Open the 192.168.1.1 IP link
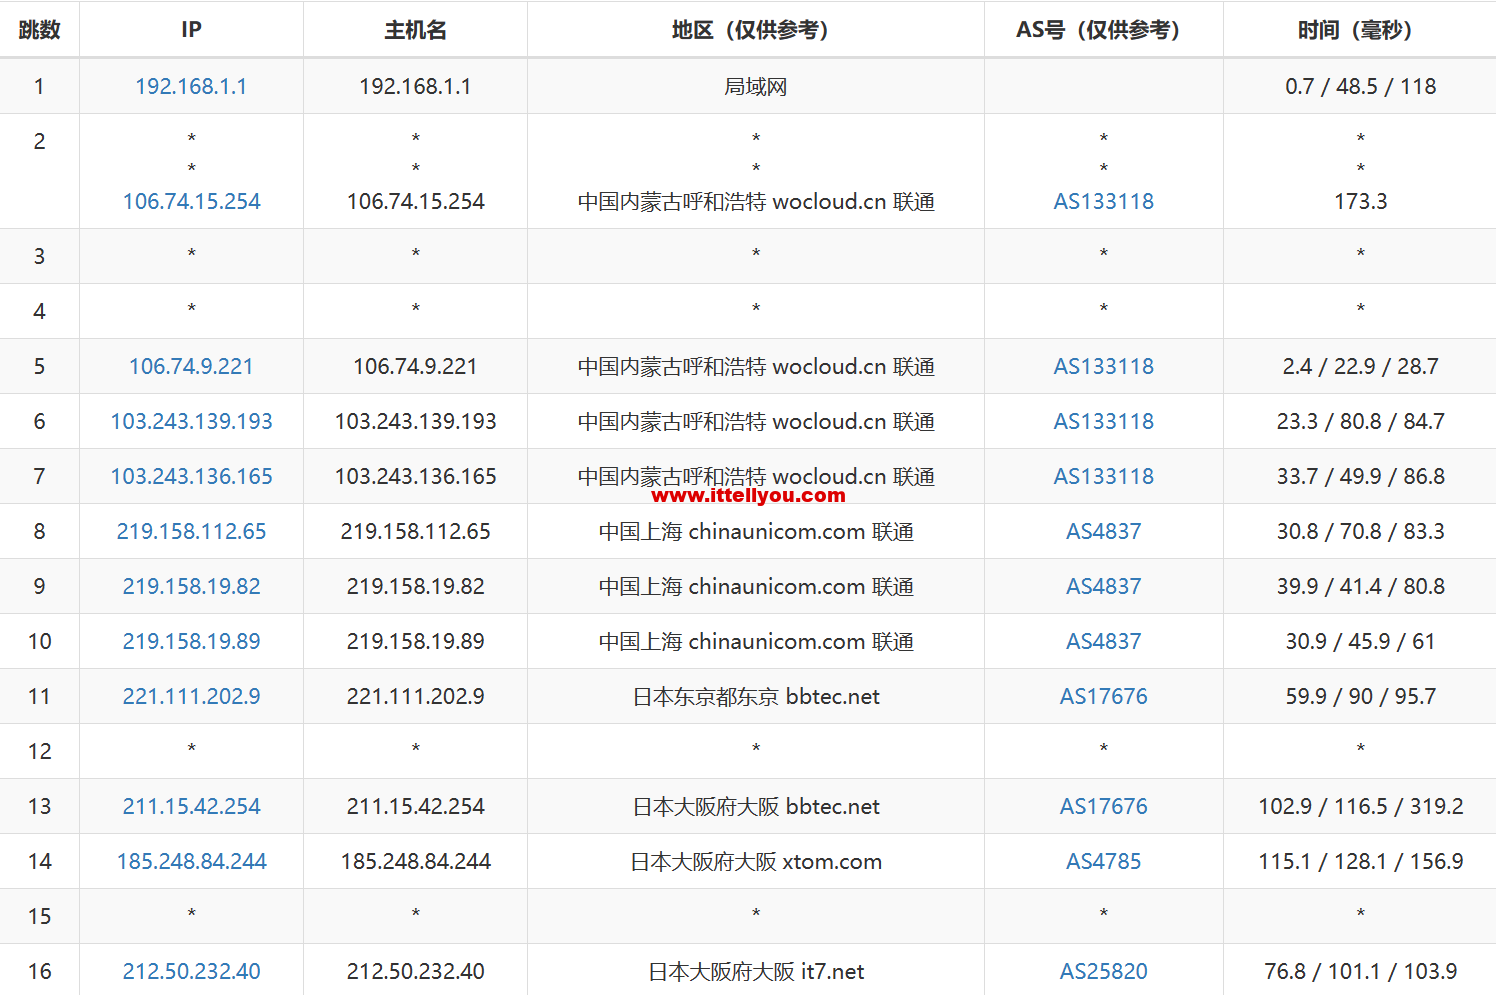This screenshot has height=995, width=1496. pos(191,87)
